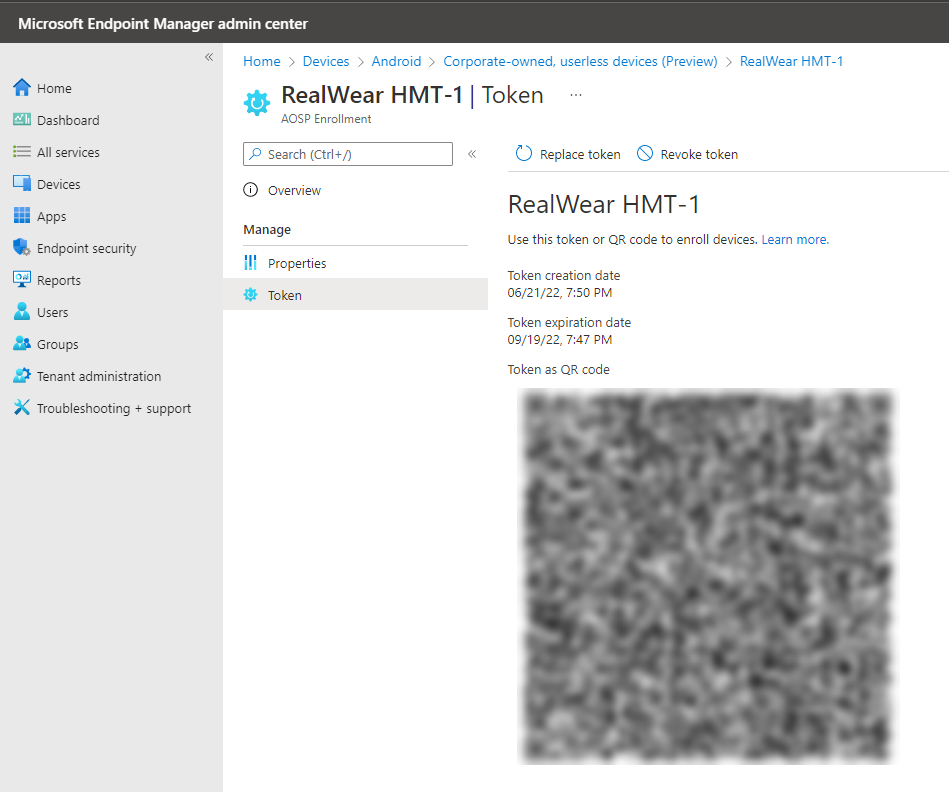Click the Properties bars icon
Viewport: 949px width, 792px height.
tap(251, 263)
